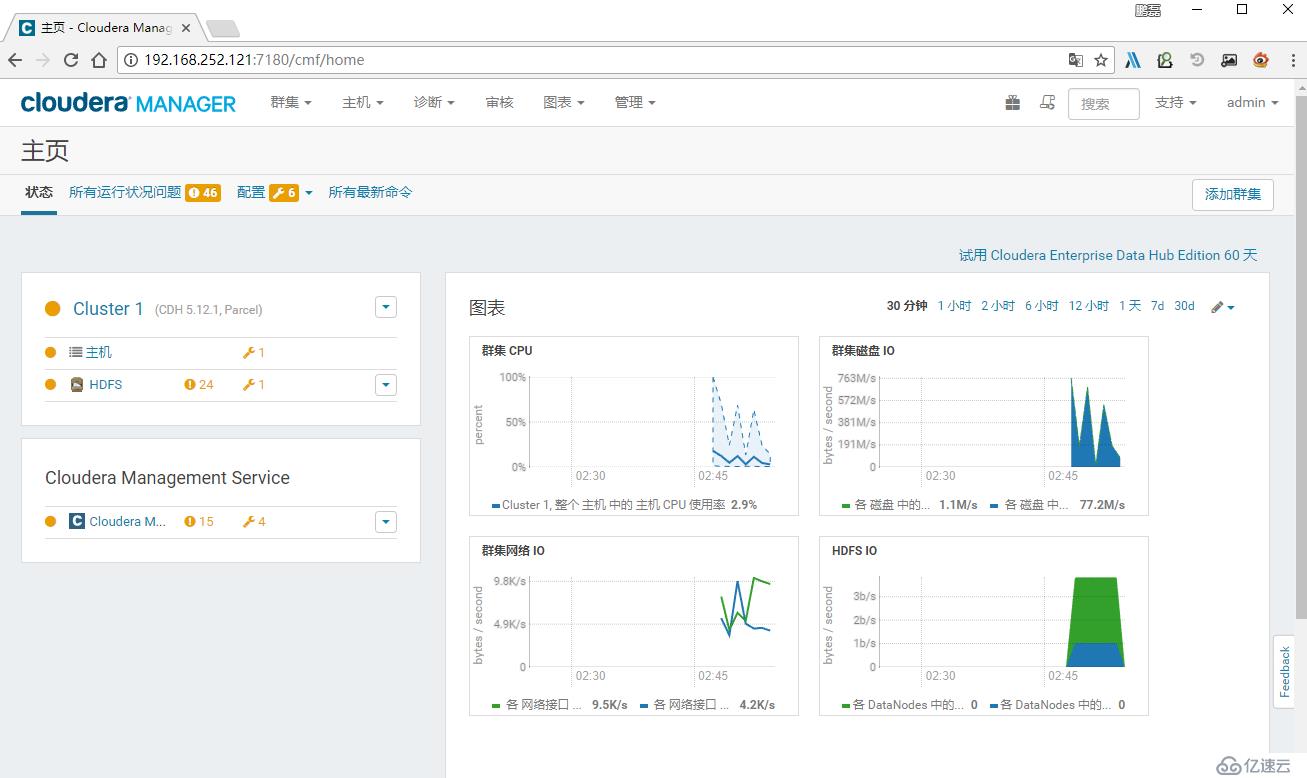Select the 6 小时 time range
The width and height of the screenshot is (1307, 778).
[x=1041, y=306]
